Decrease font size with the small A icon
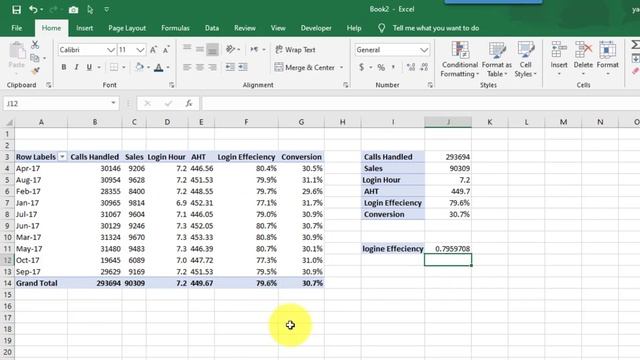Screen dimensions: 640x360 click(x=166, y=50)
